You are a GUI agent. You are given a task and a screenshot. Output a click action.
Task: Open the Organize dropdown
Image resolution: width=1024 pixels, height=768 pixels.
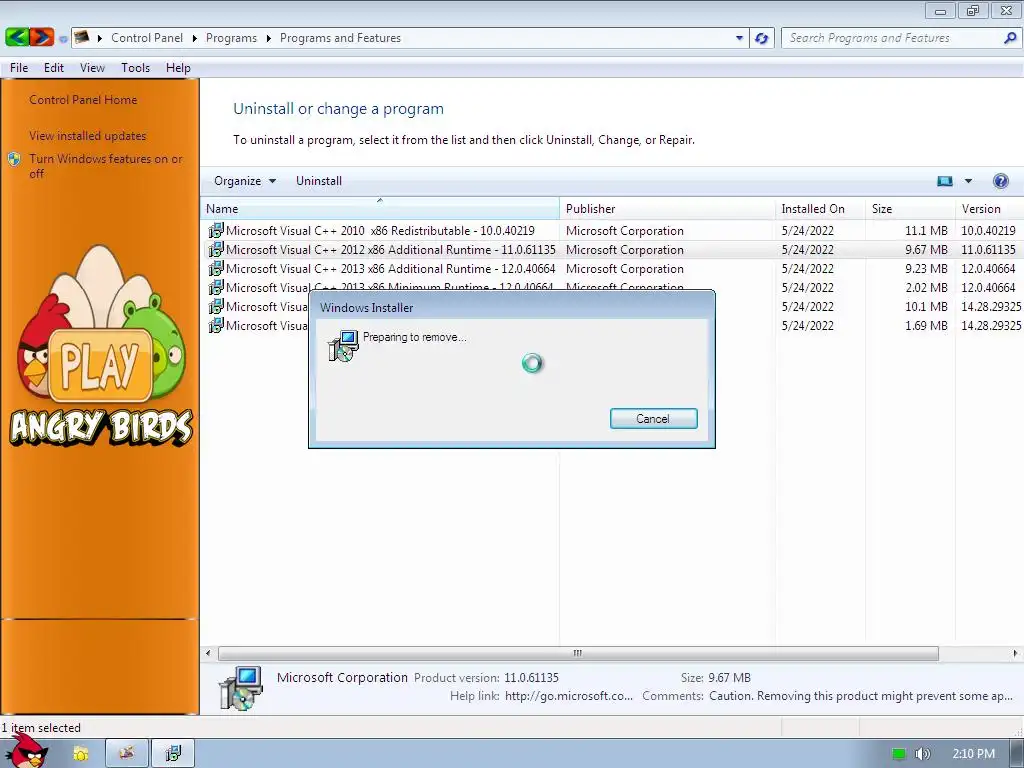[245, 181]
